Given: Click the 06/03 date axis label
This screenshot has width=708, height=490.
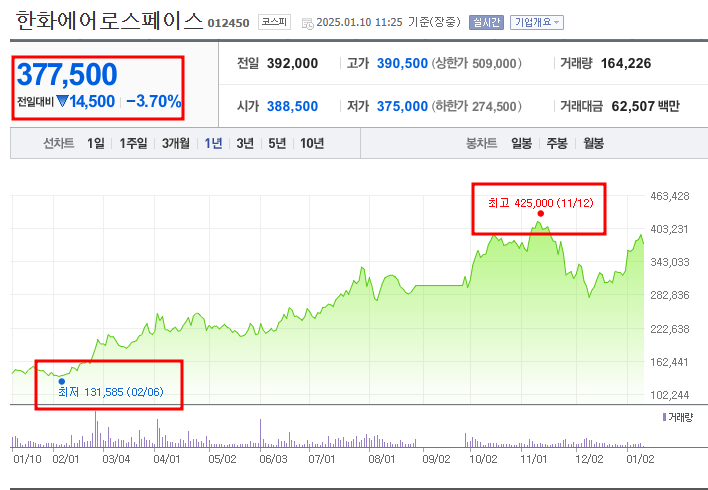Looking at the screenshot, I should point(273,459).
